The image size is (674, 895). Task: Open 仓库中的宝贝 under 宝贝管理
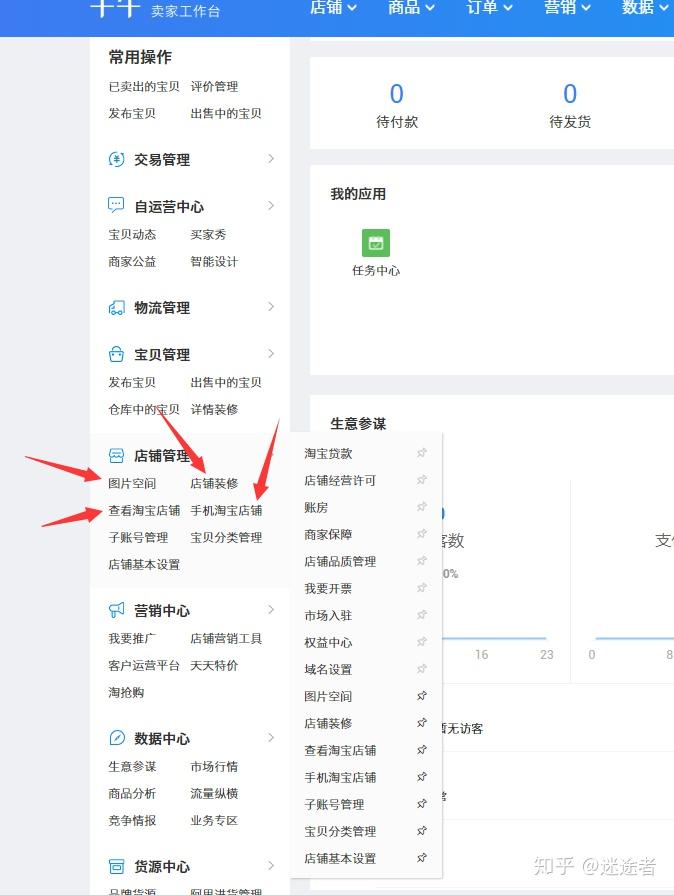pyautogui.click(x=144, y=409)
